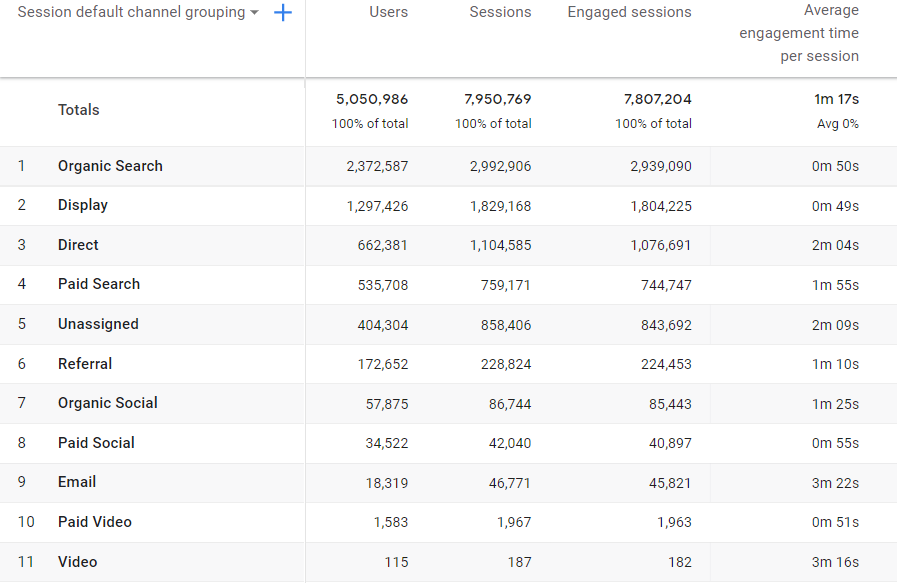This screenshot has width=897, height=583.
Task: Click the plus icon to add dimension
Action: (283, 13)
